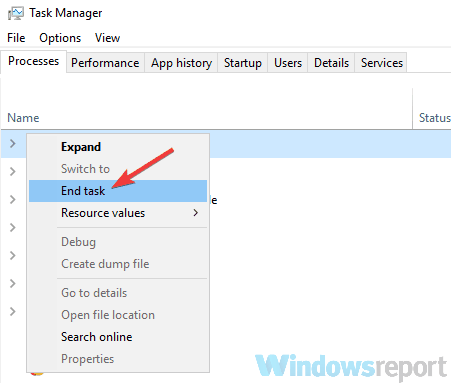The height and width of the screenshot is (383, 451).
Task: Open the Startup tab
Action: tap(243, 63)
